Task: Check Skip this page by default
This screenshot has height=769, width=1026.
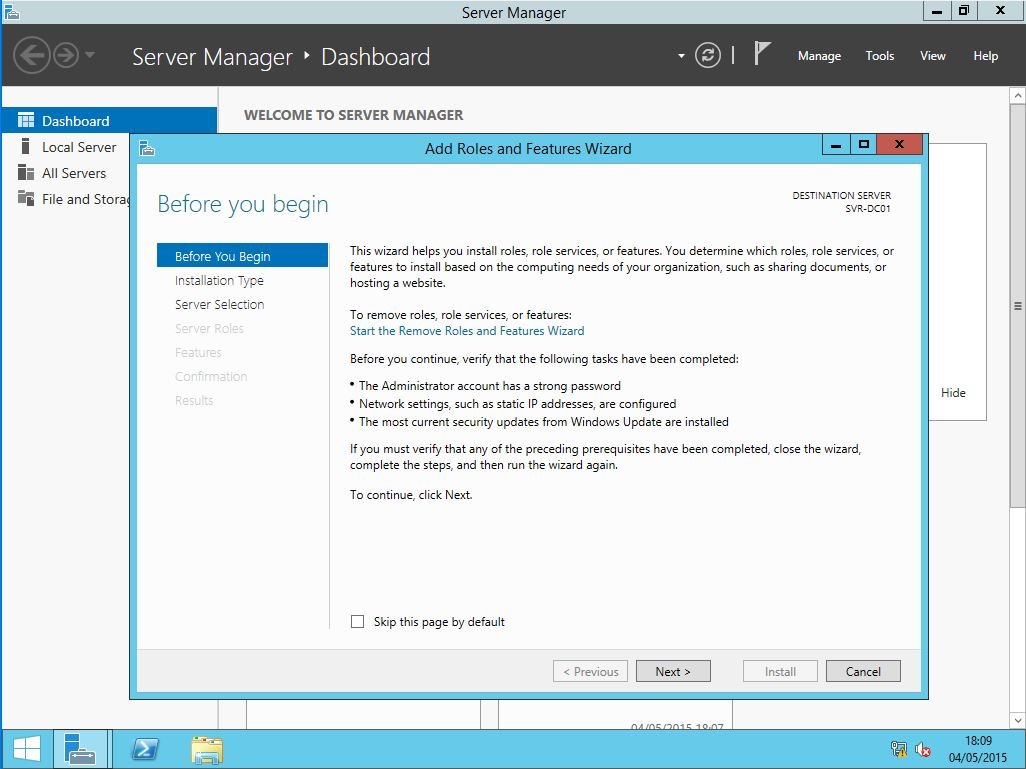Action: point(358,622)
